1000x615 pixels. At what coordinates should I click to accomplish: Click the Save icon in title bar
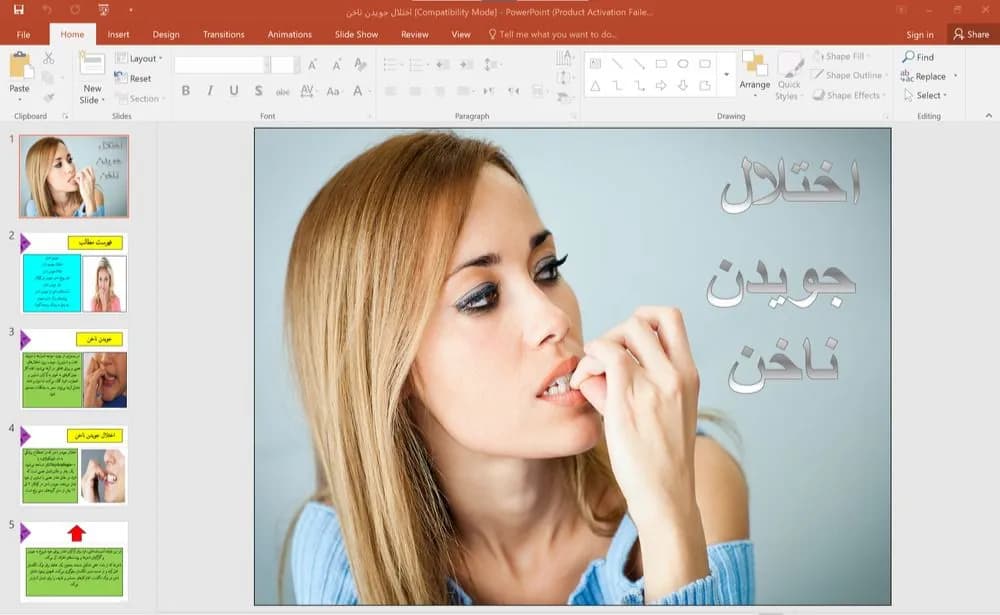(x=18, y=10)
